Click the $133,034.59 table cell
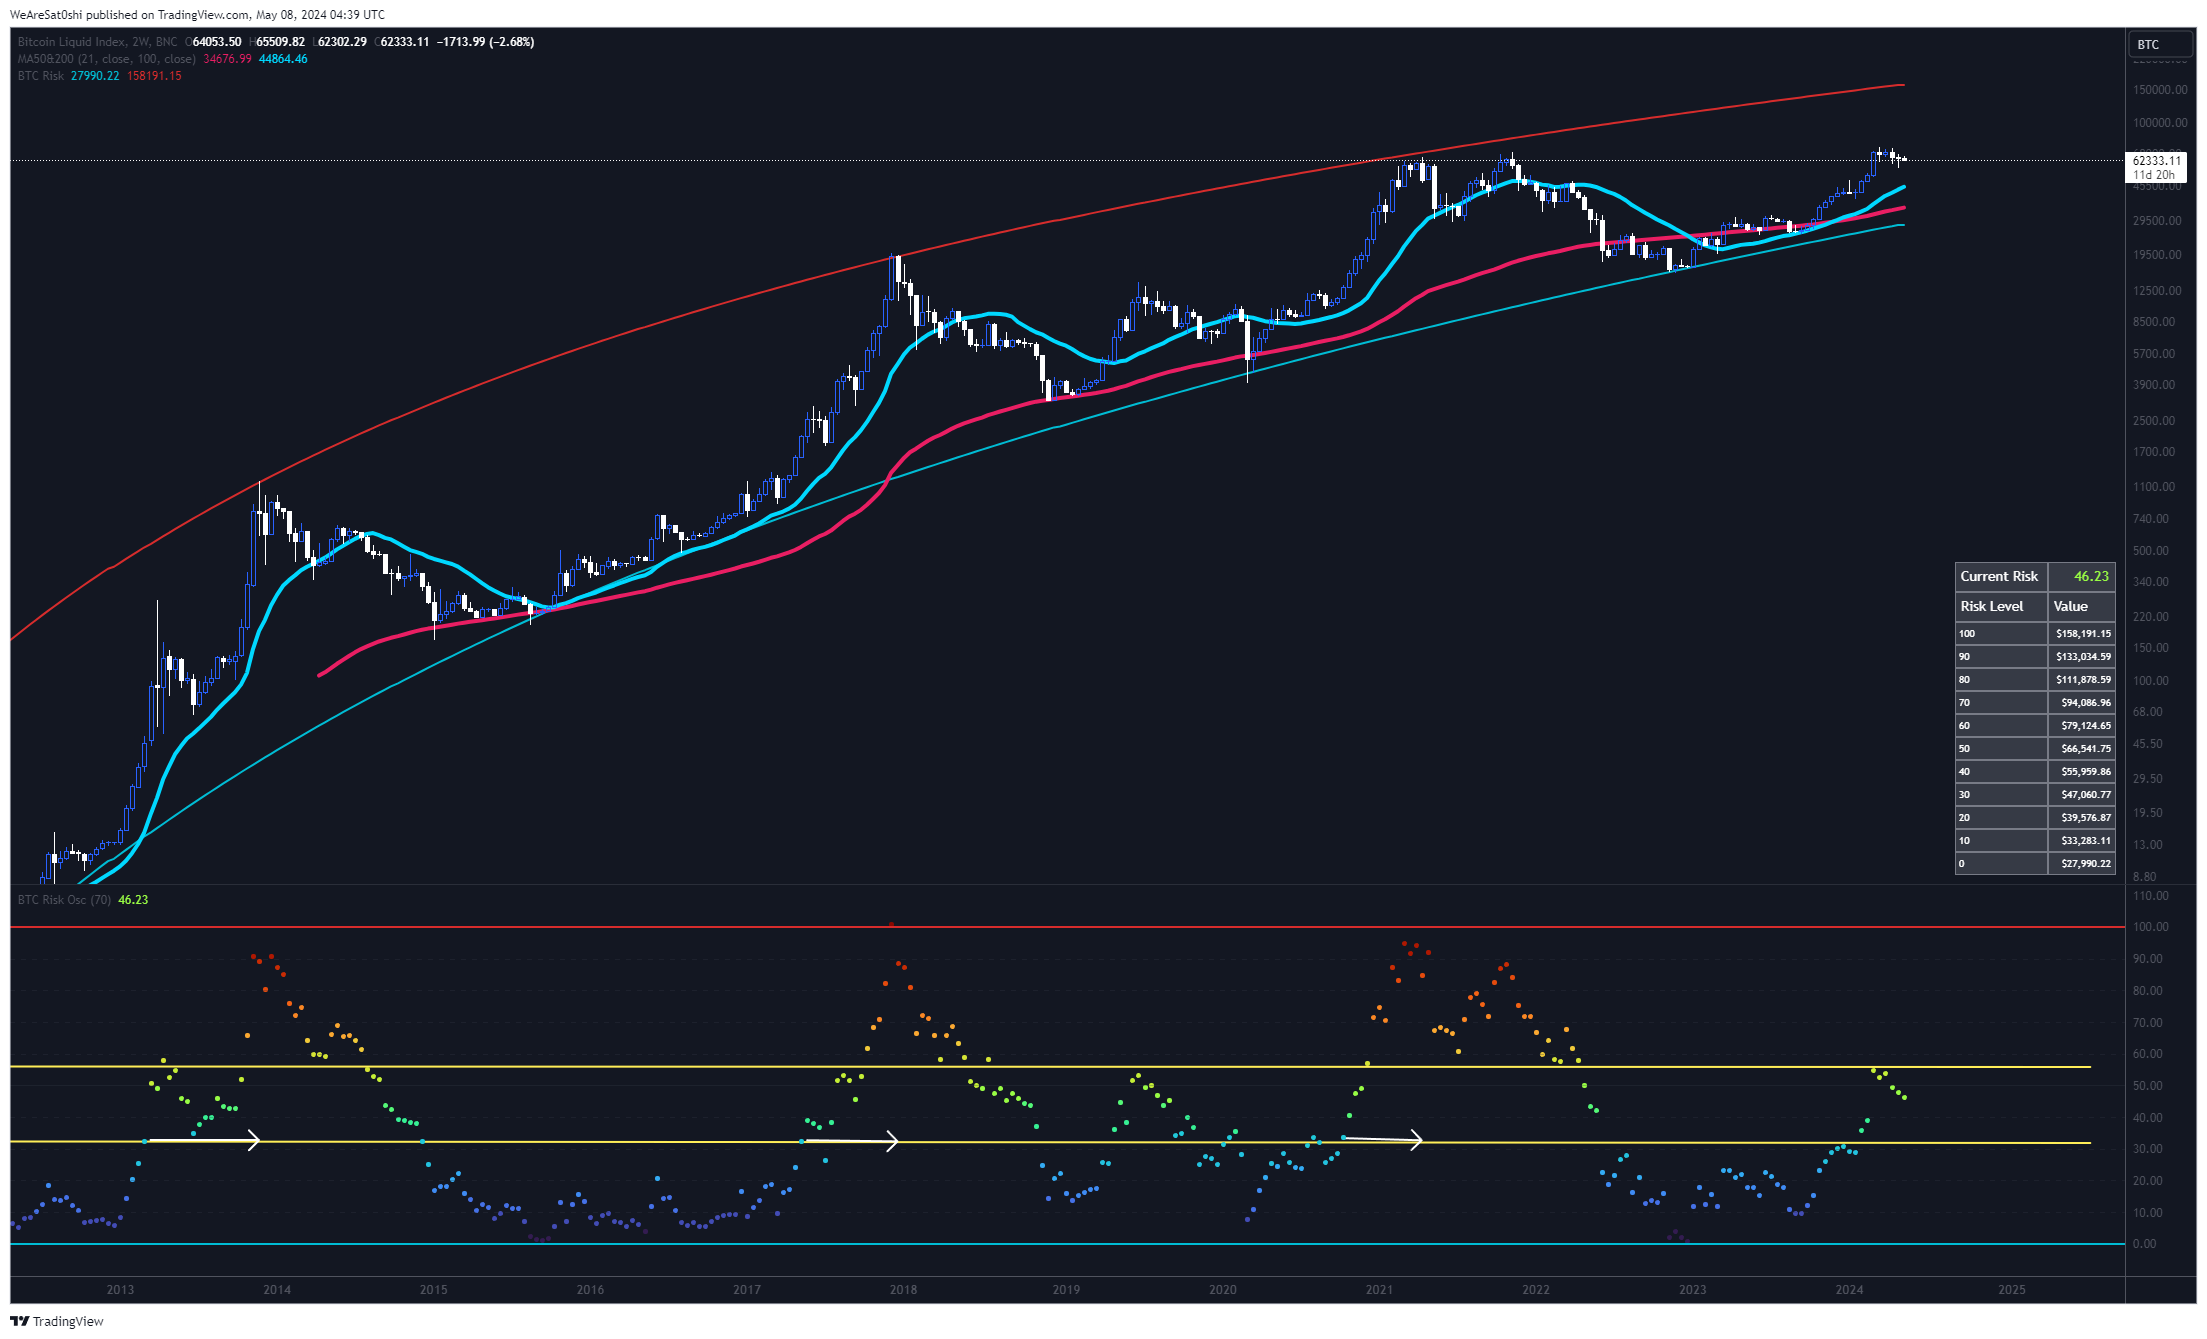 coord(2082,656)
